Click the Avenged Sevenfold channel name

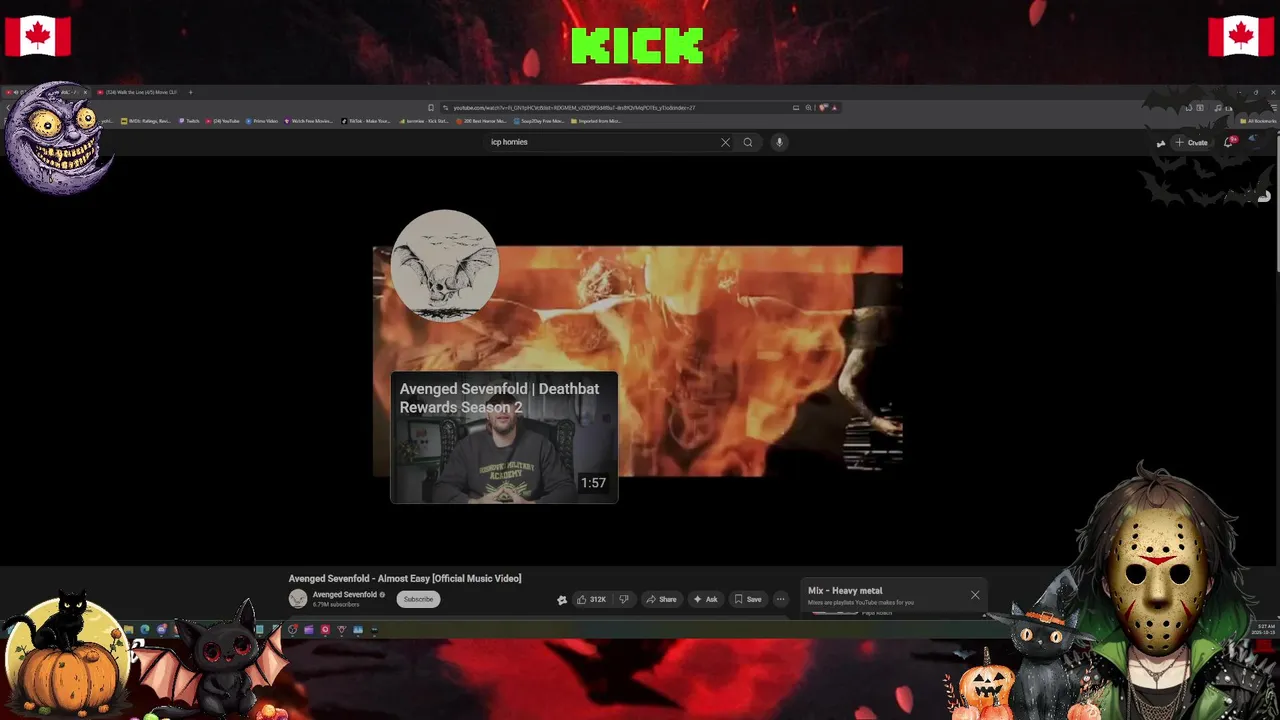coord(345,594)
